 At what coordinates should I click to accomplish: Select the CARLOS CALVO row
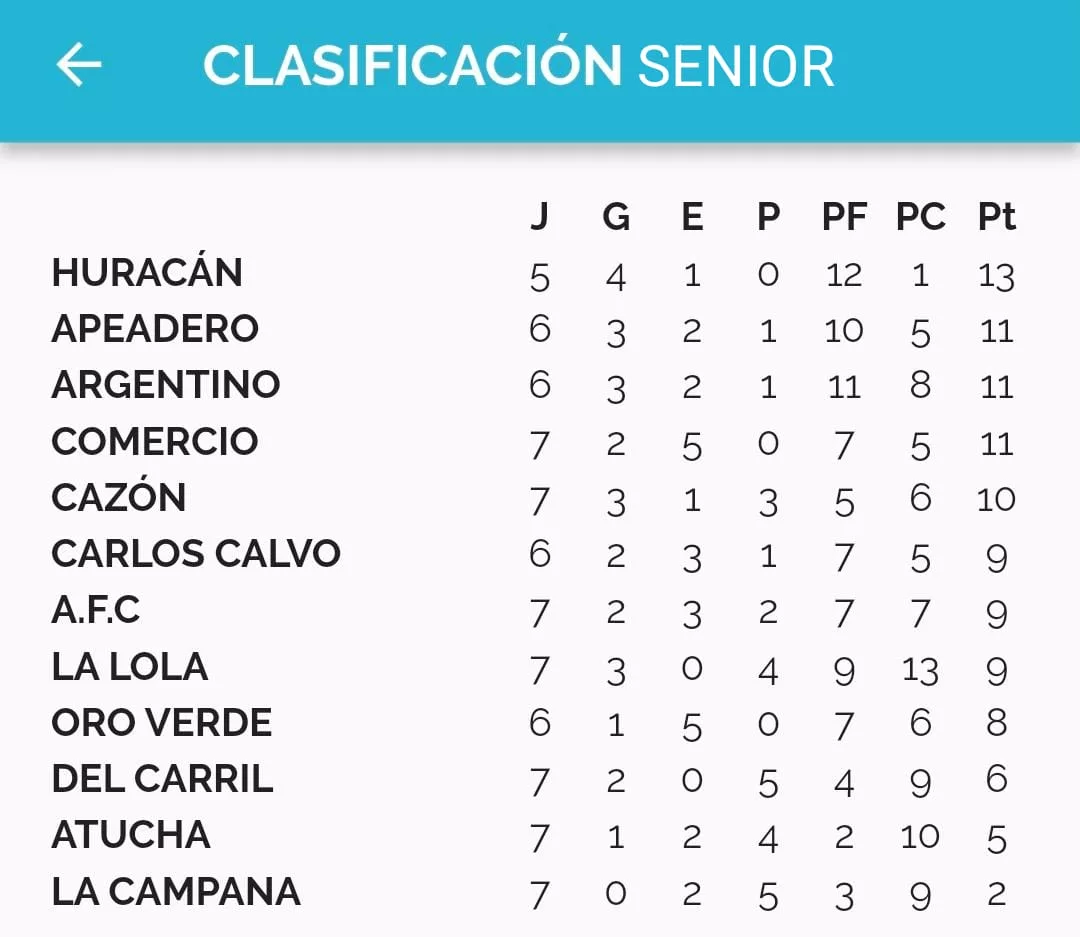[x=196, y=553]
